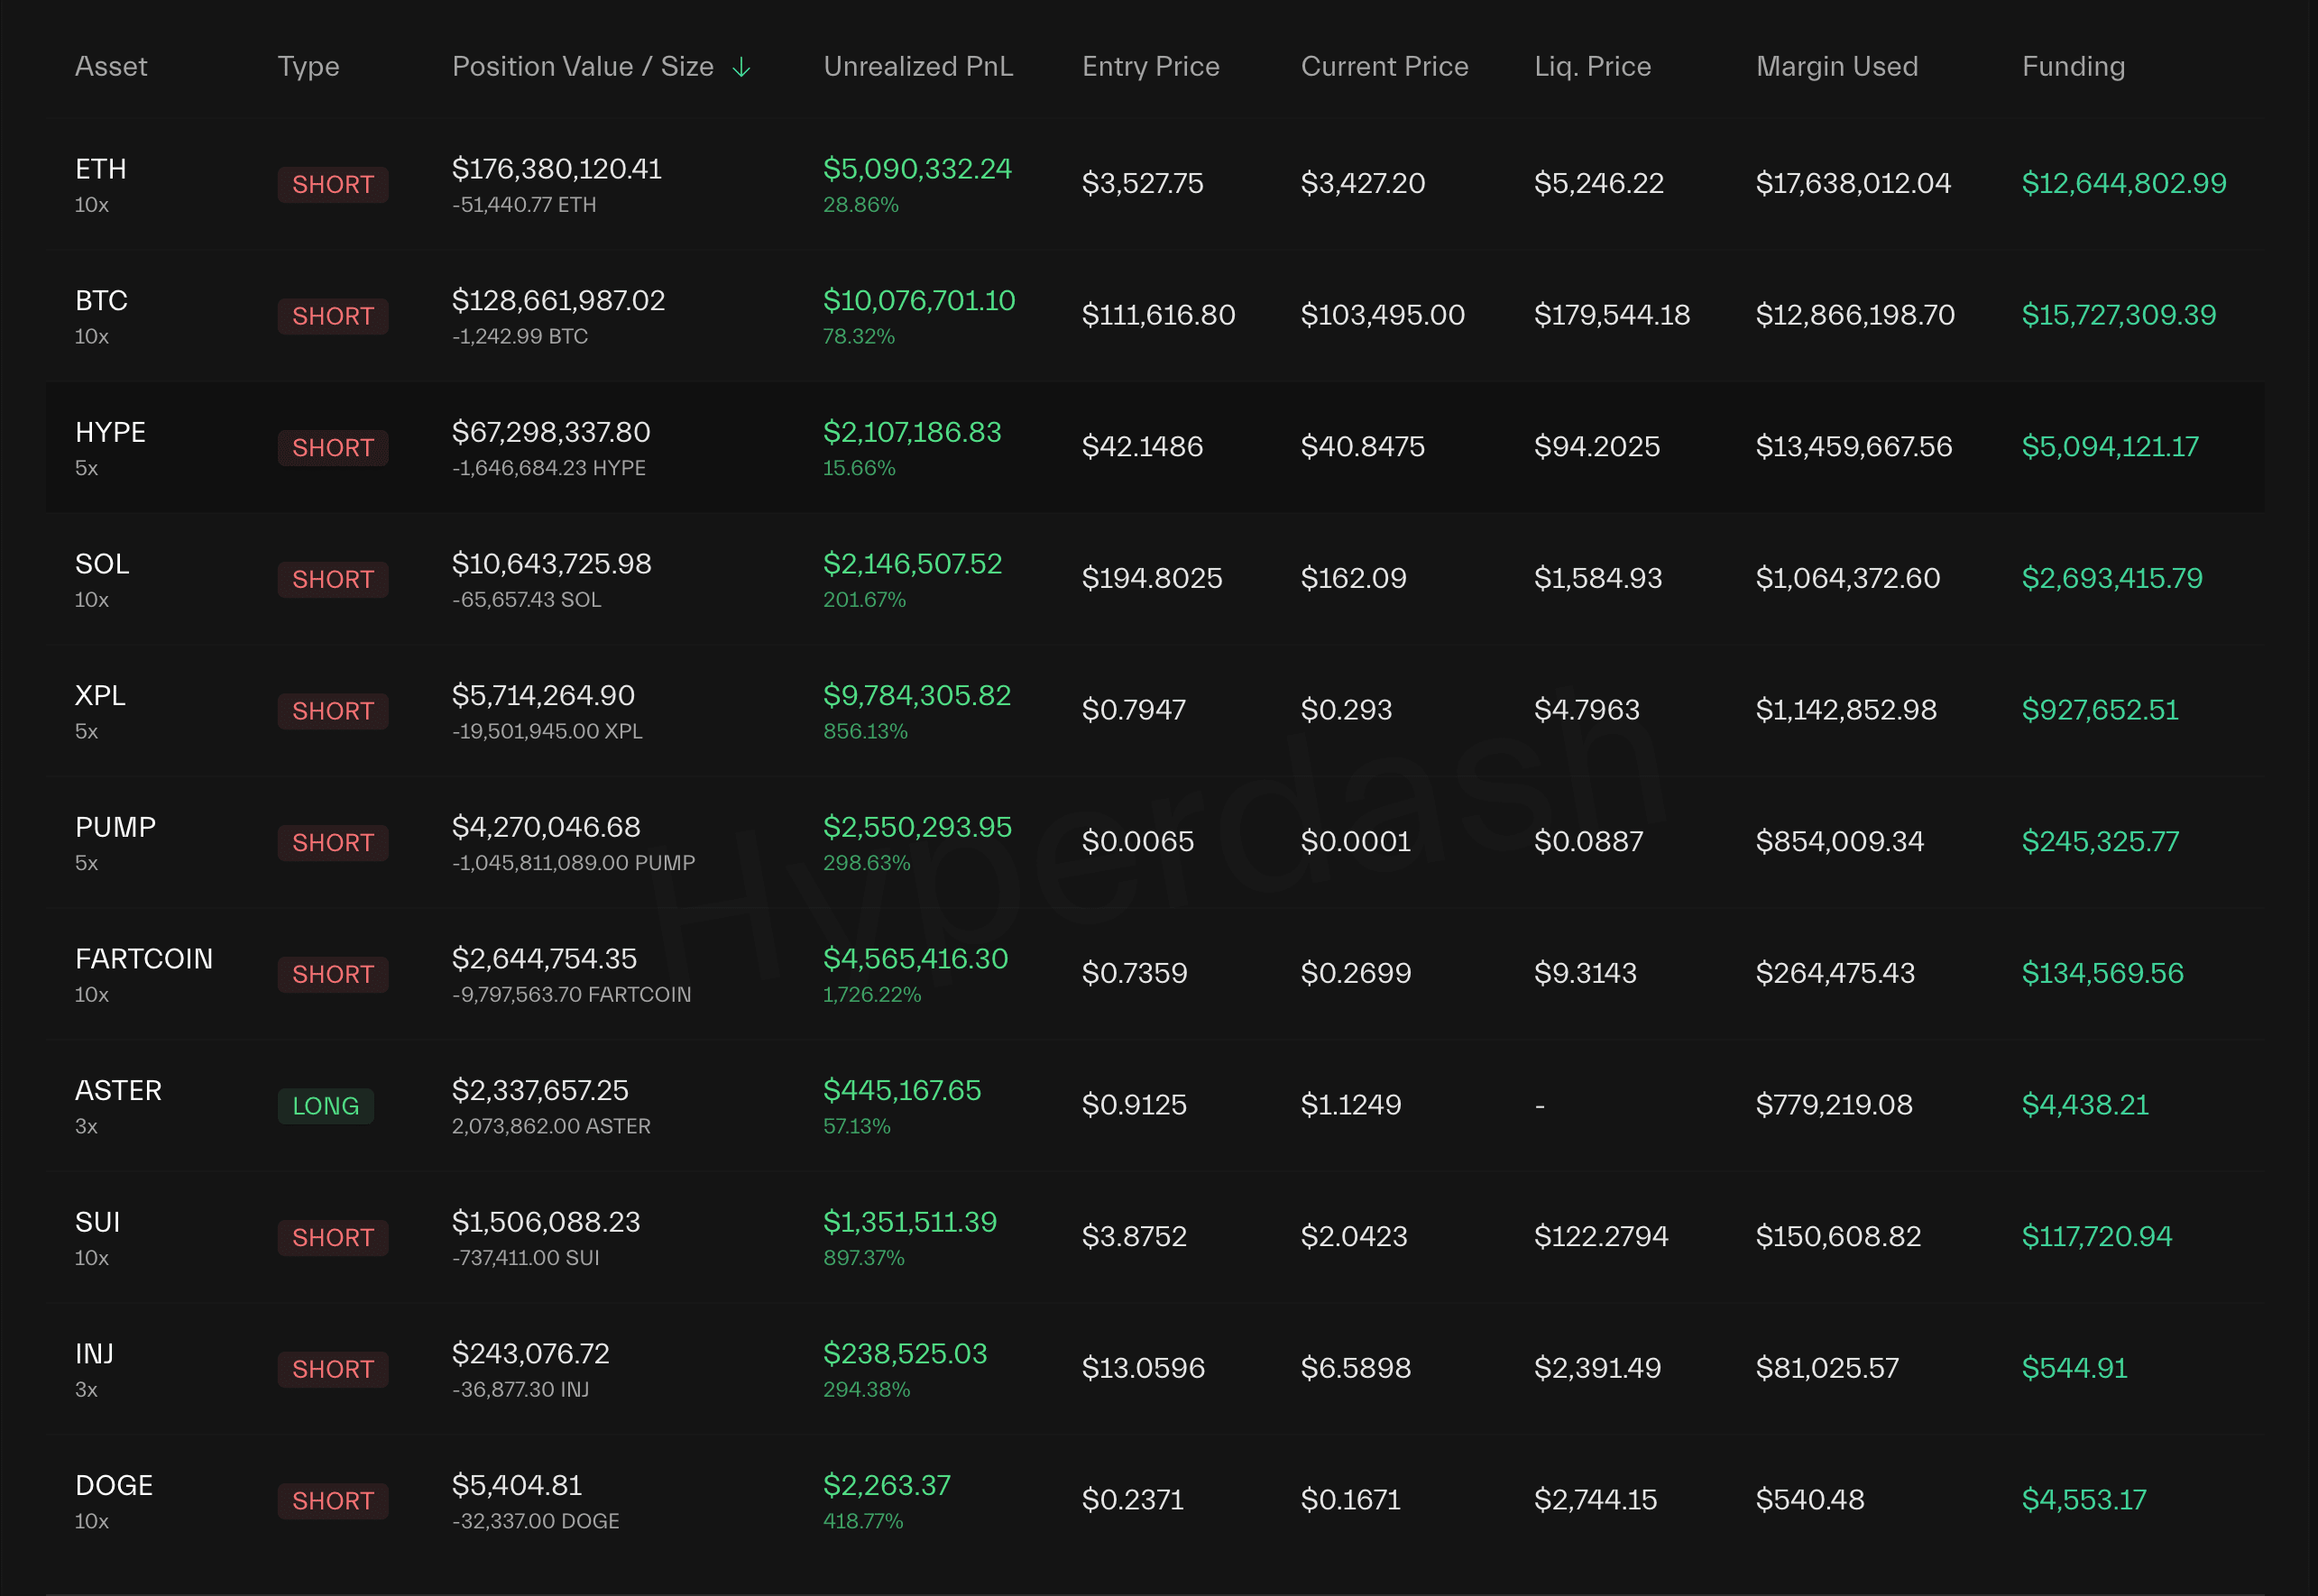This screenshot has height=1596, width=2318.
Task: Click SUI funding amount $117,720.94
Action: (2096, 1237)
